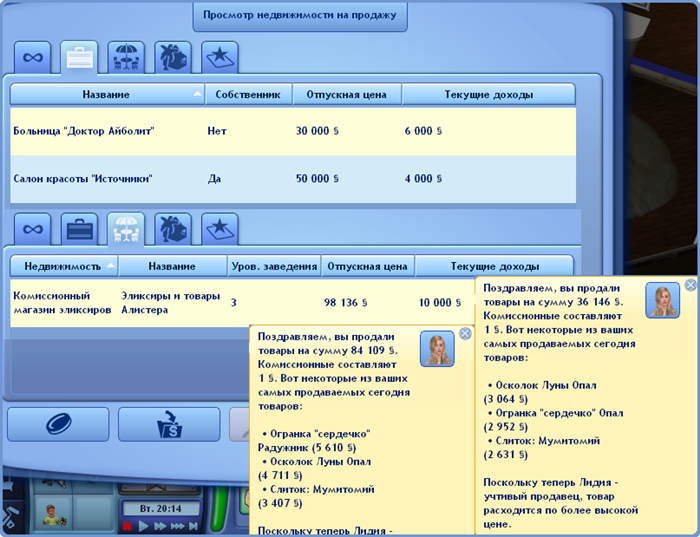Click the 50 000 § price cell
700x537 pixels.
click(x=317, y=179)
